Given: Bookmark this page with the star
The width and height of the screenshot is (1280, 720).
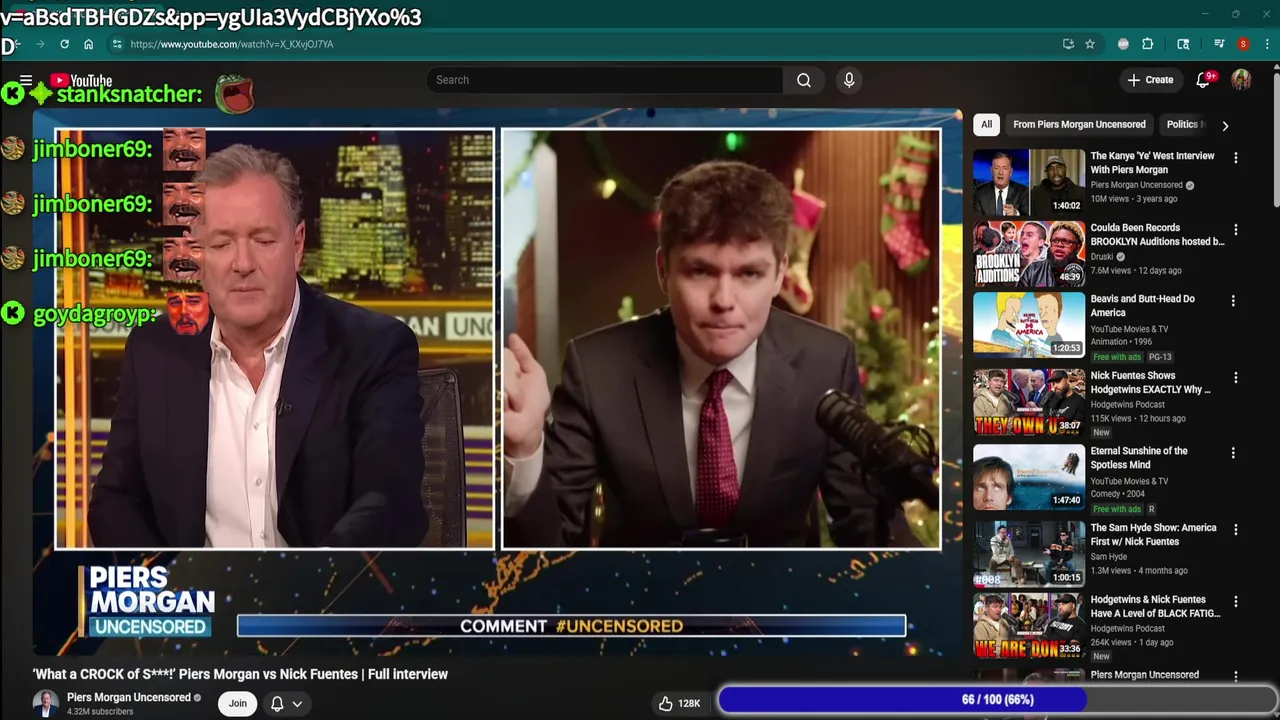Looking at the screenshot, I should [x=1090, y=44].
